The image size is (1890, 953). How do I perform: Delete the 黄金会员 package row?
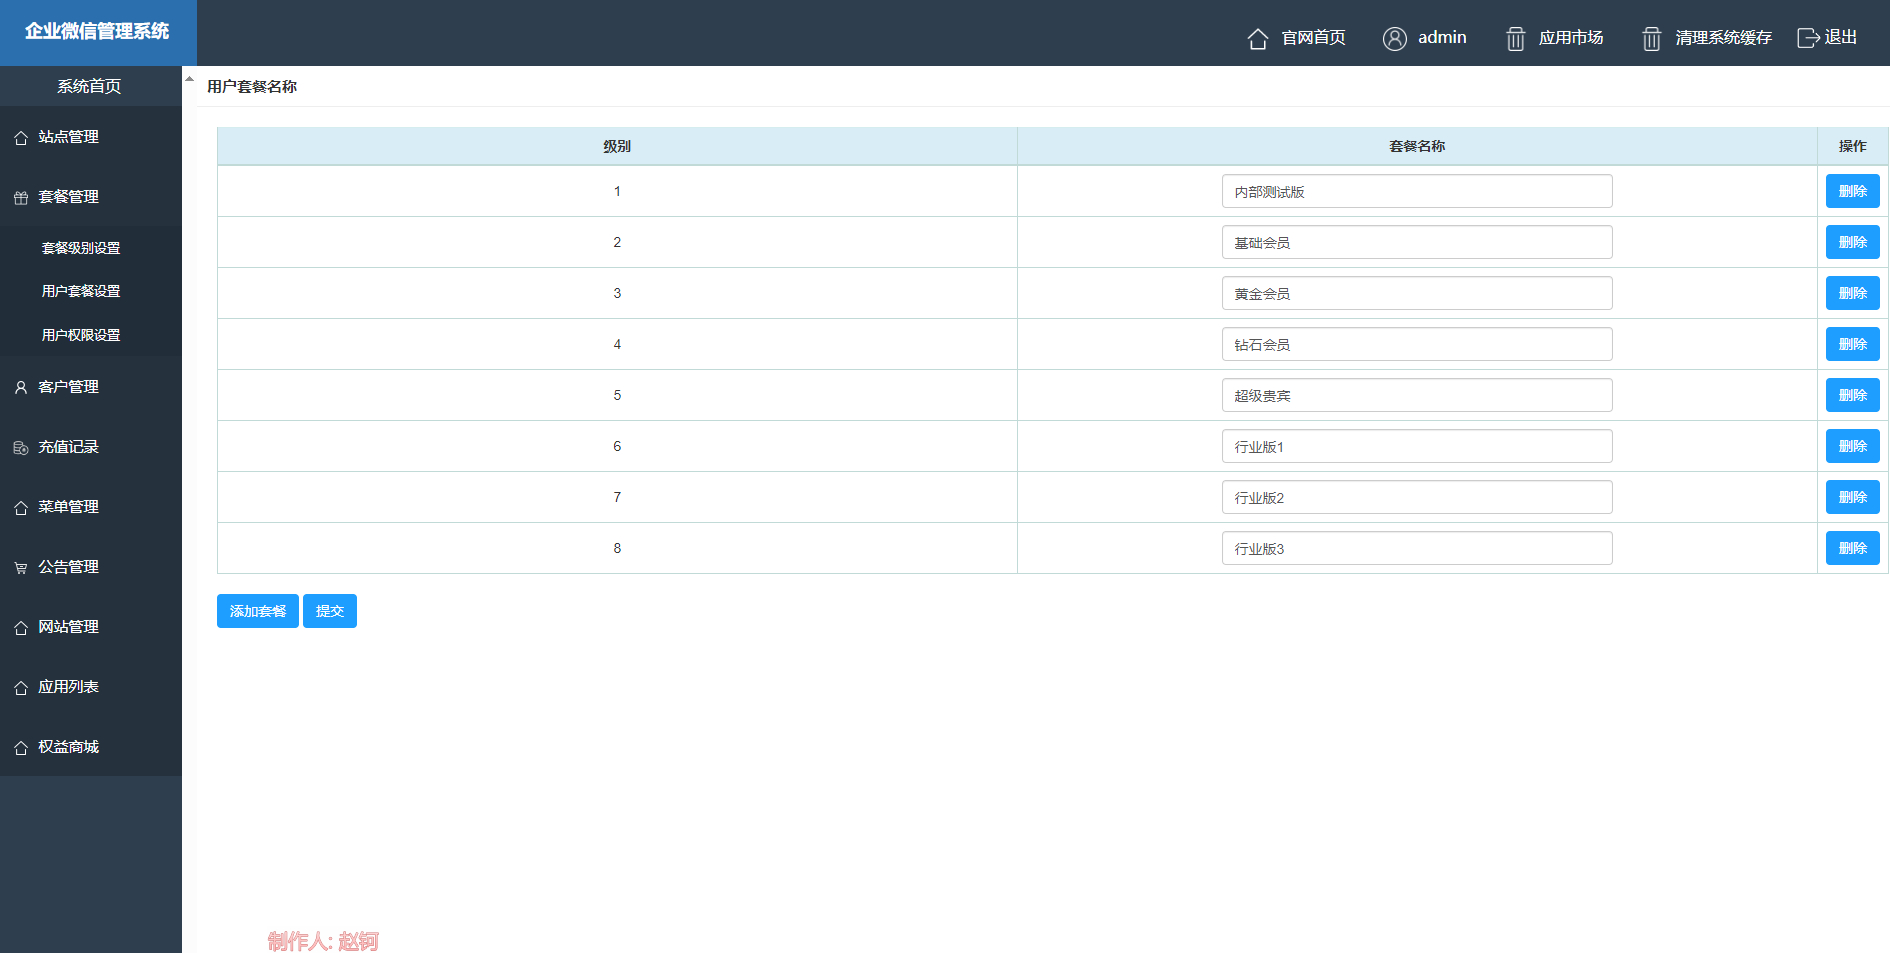click(x=1852, y=293)
